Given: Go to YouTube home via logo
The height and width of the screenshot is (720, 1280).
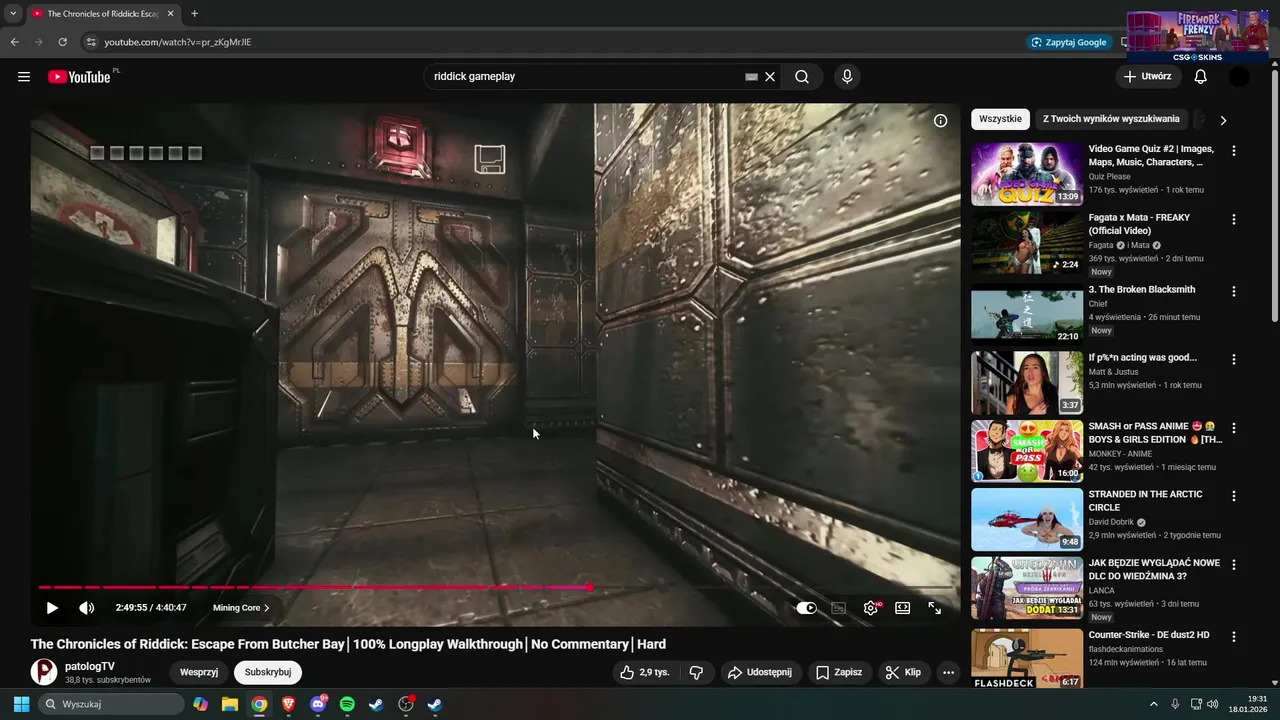Looking at the screenshot, I should click(x=79, y=77).
